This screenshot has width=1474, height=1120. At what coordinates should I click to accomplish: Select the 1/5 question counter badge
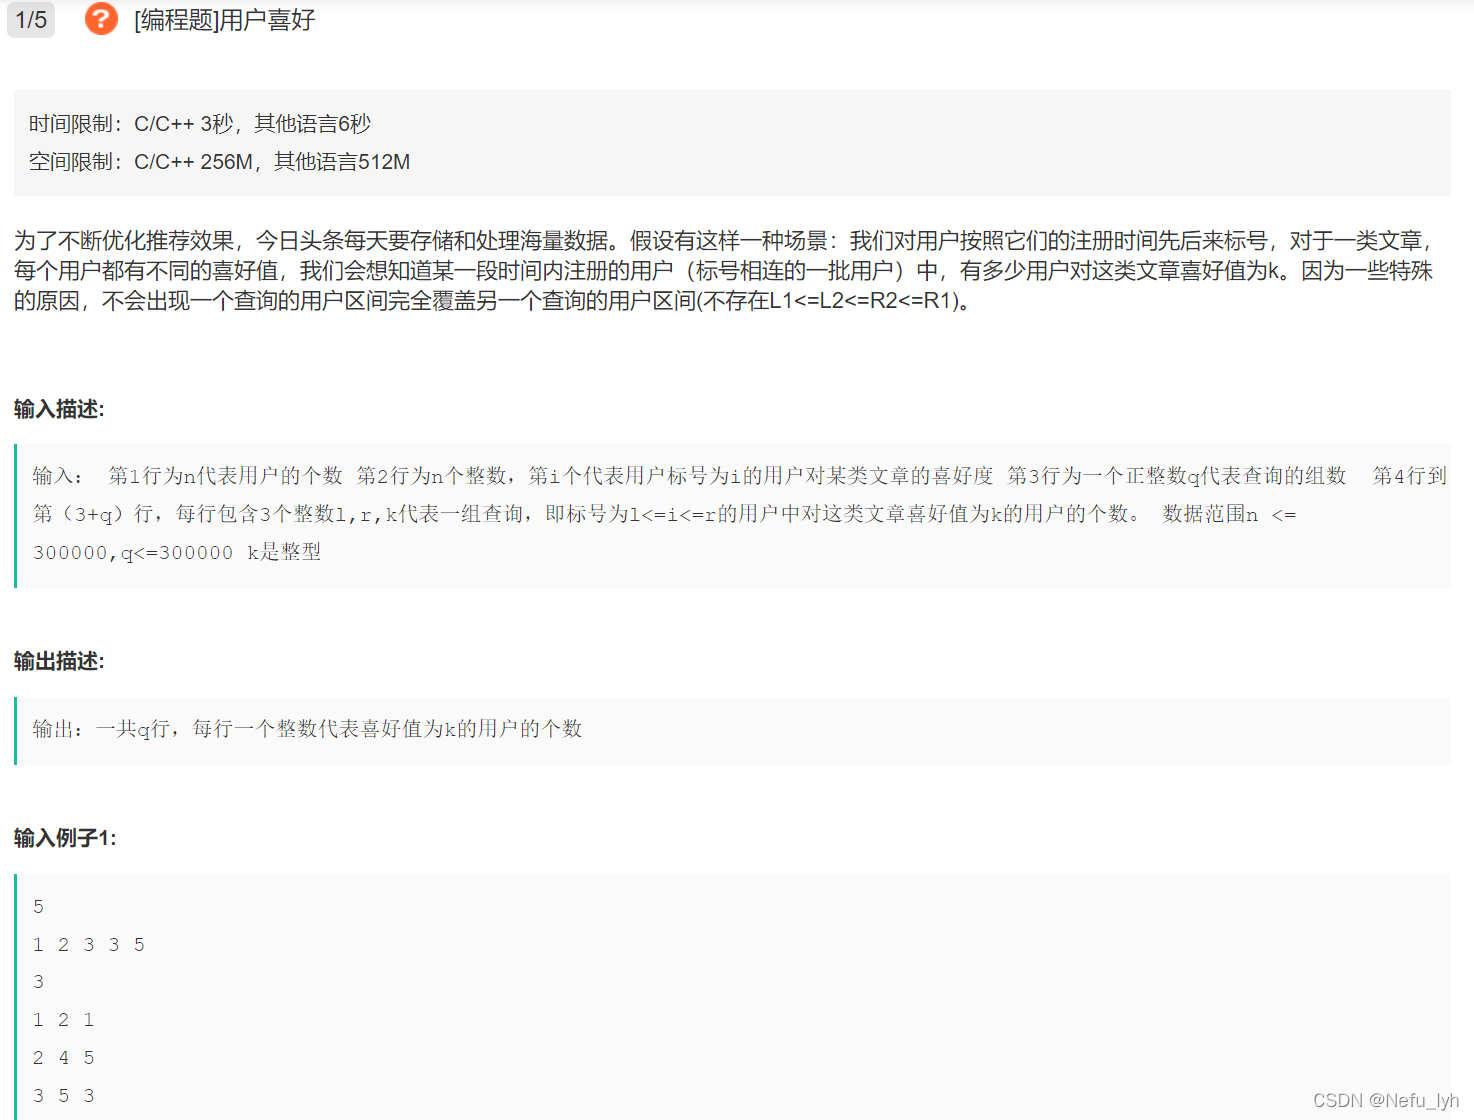(31, 20)
